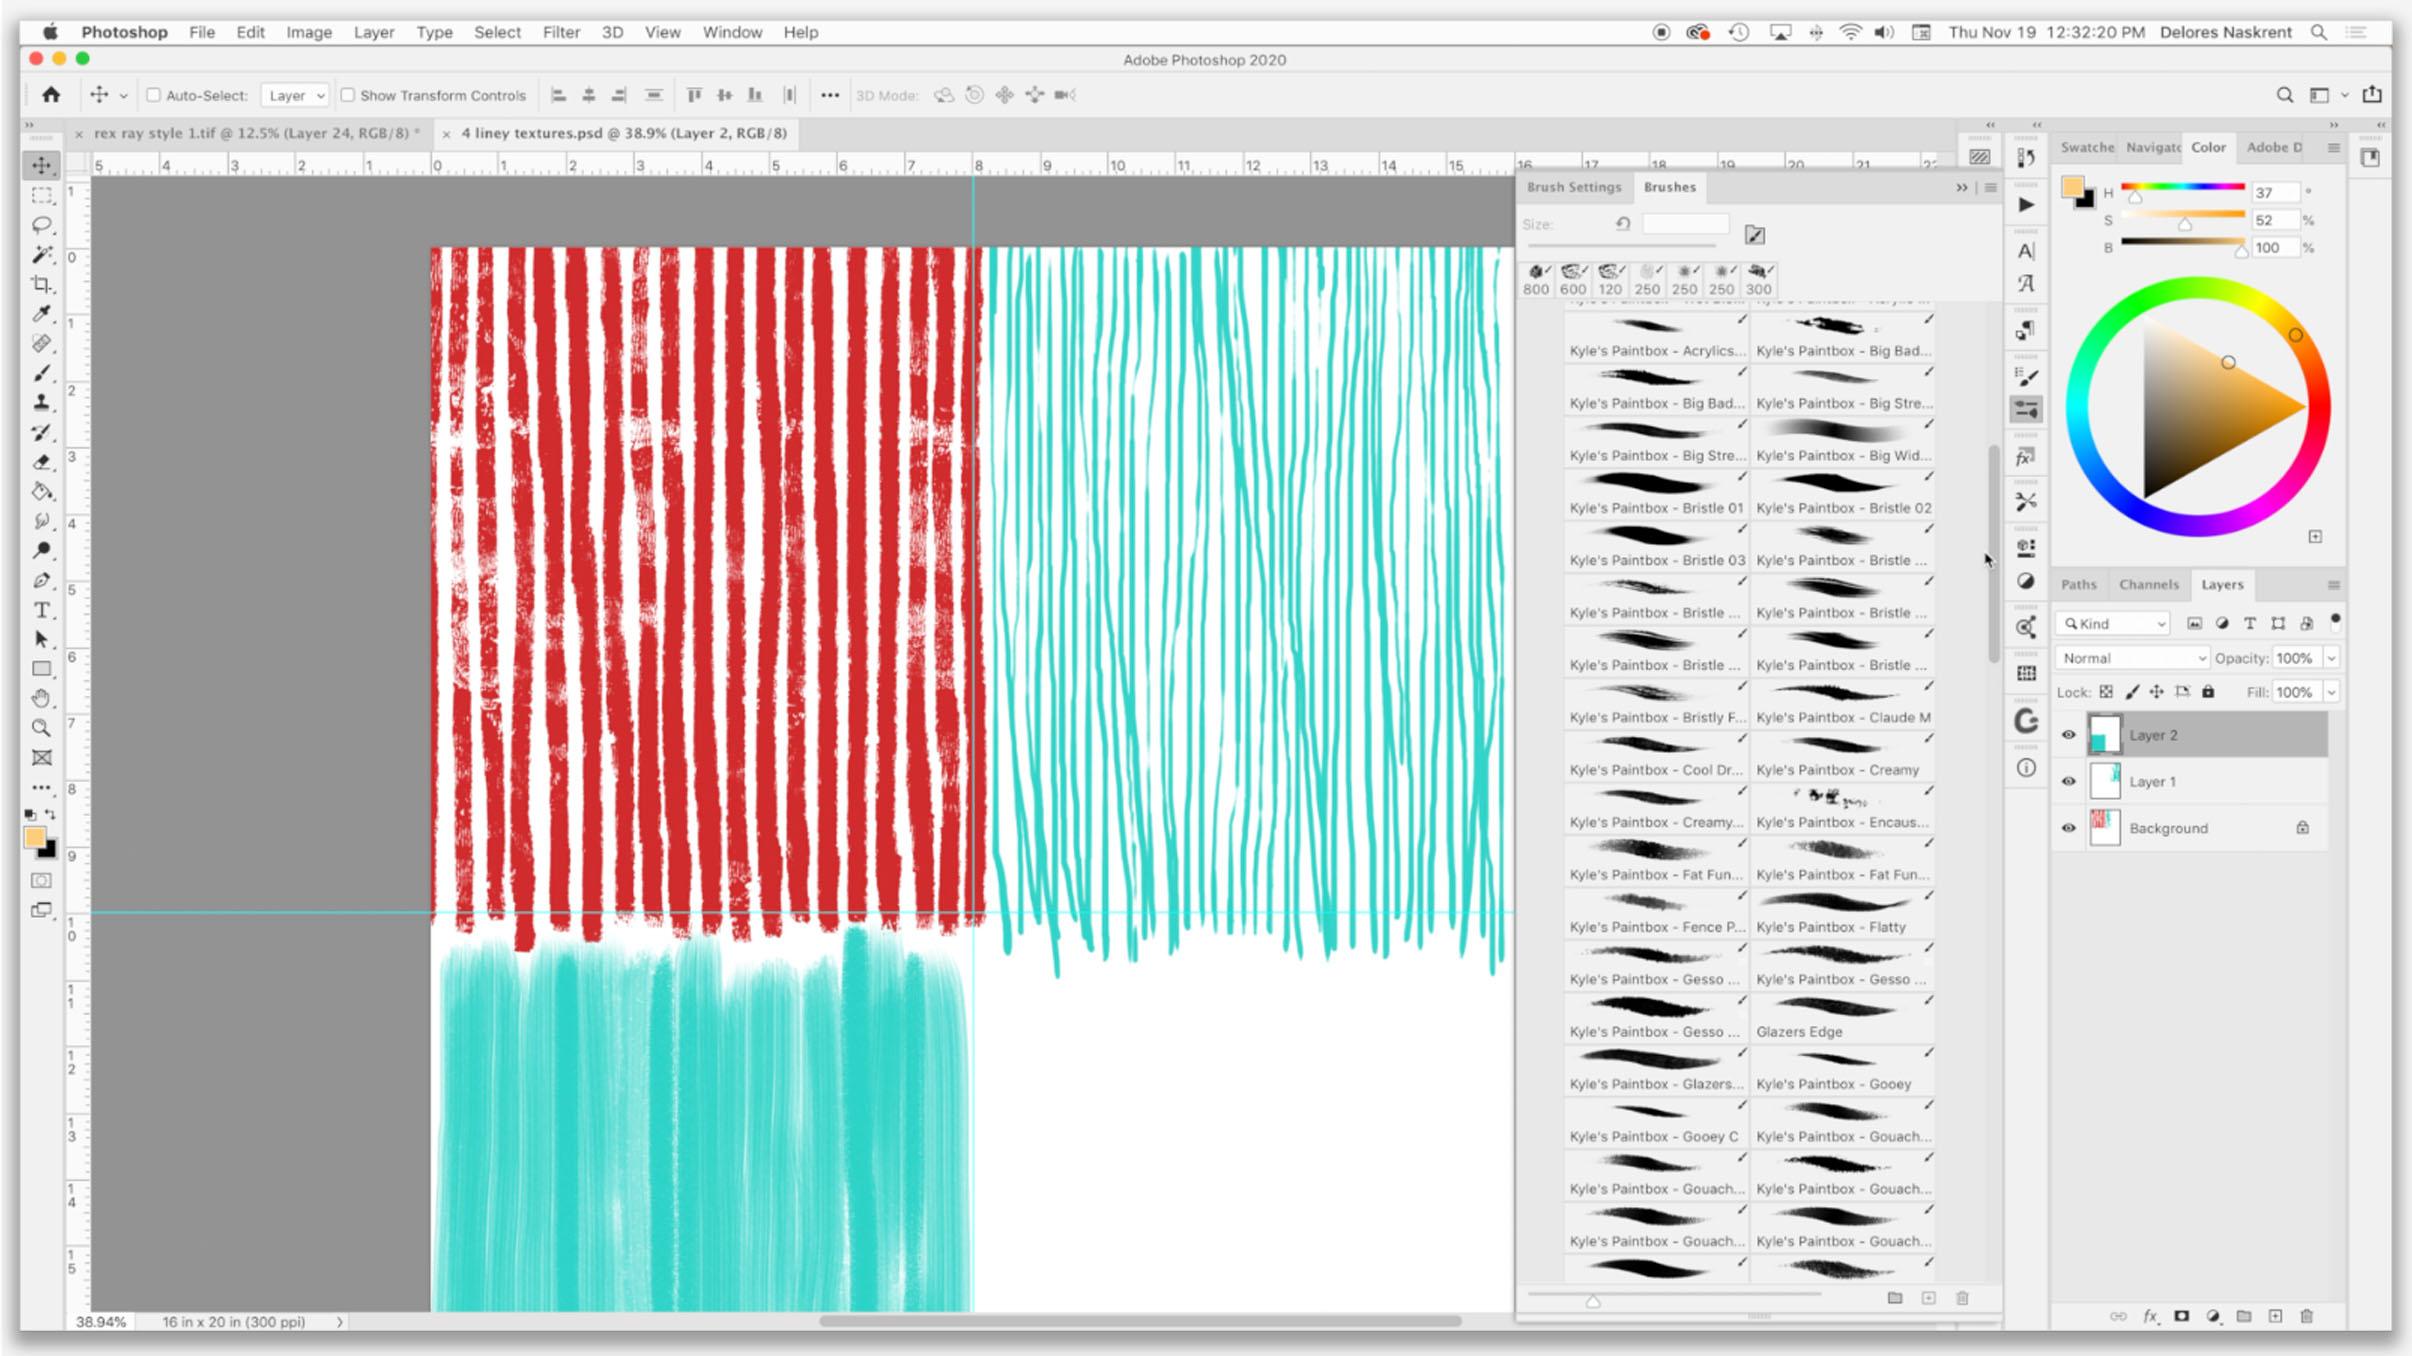Toggle lock all padlock icon

point(2208,692)
